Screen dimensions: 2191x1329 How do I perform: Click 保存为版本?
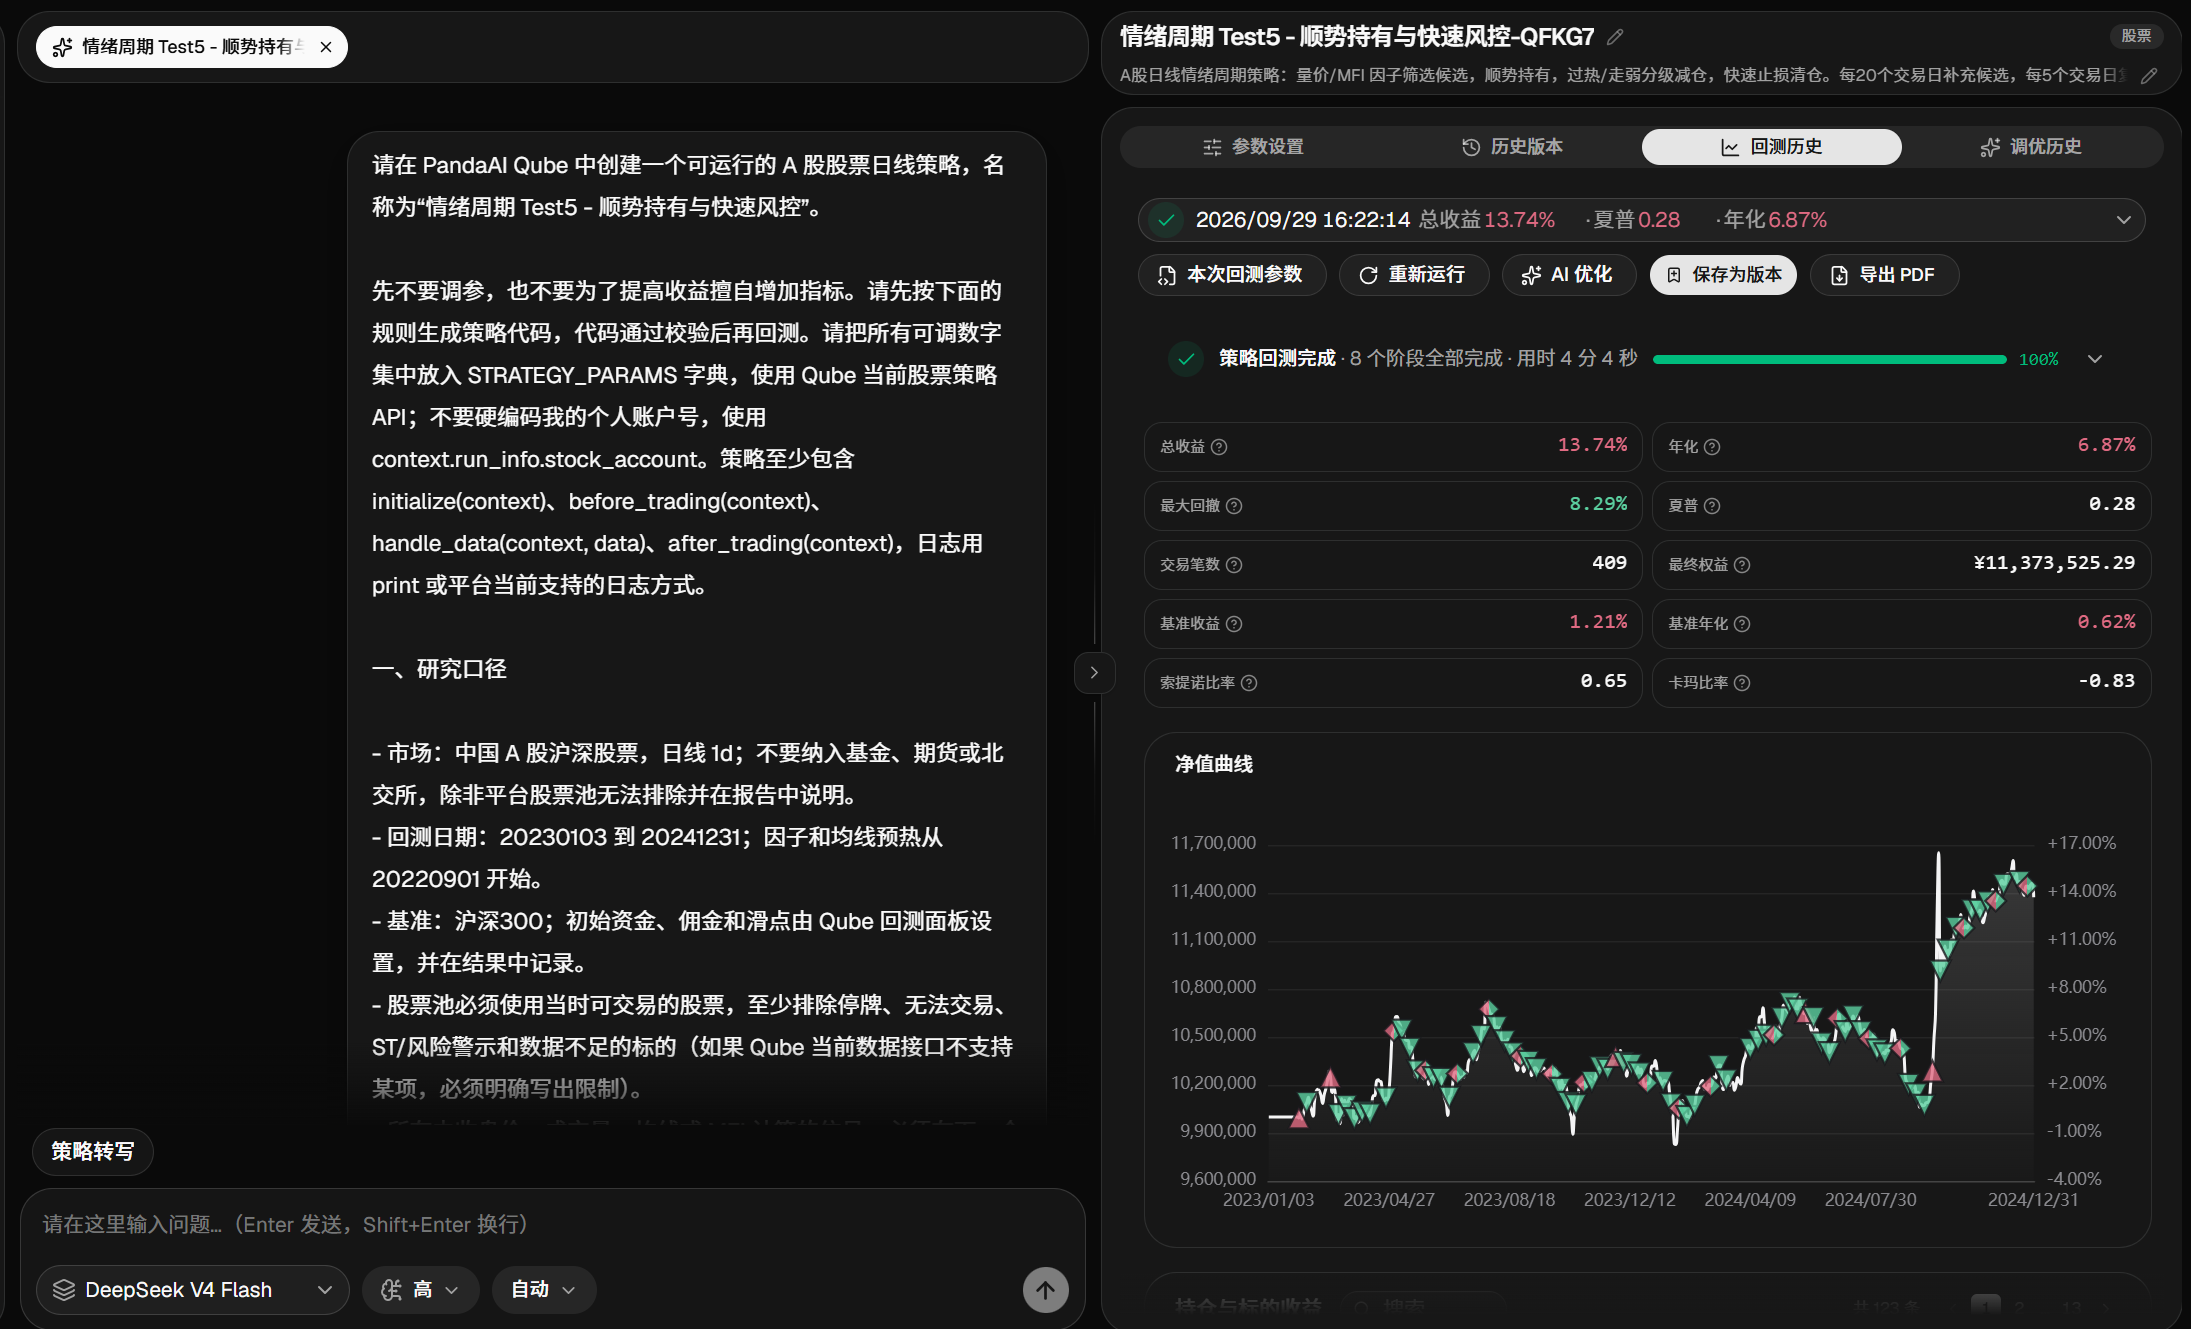click(x=1723, y=275)
